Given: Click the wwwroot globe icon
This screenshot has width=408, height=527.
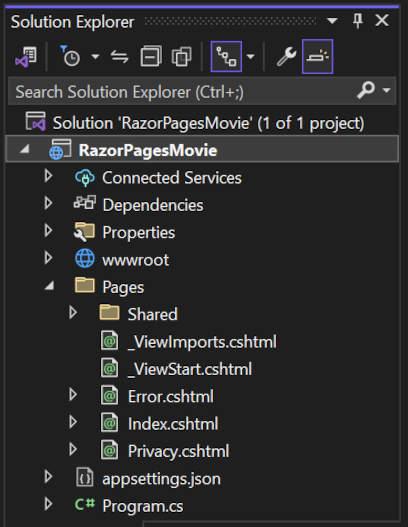Looking at the screenshot, I should [85, 258].
